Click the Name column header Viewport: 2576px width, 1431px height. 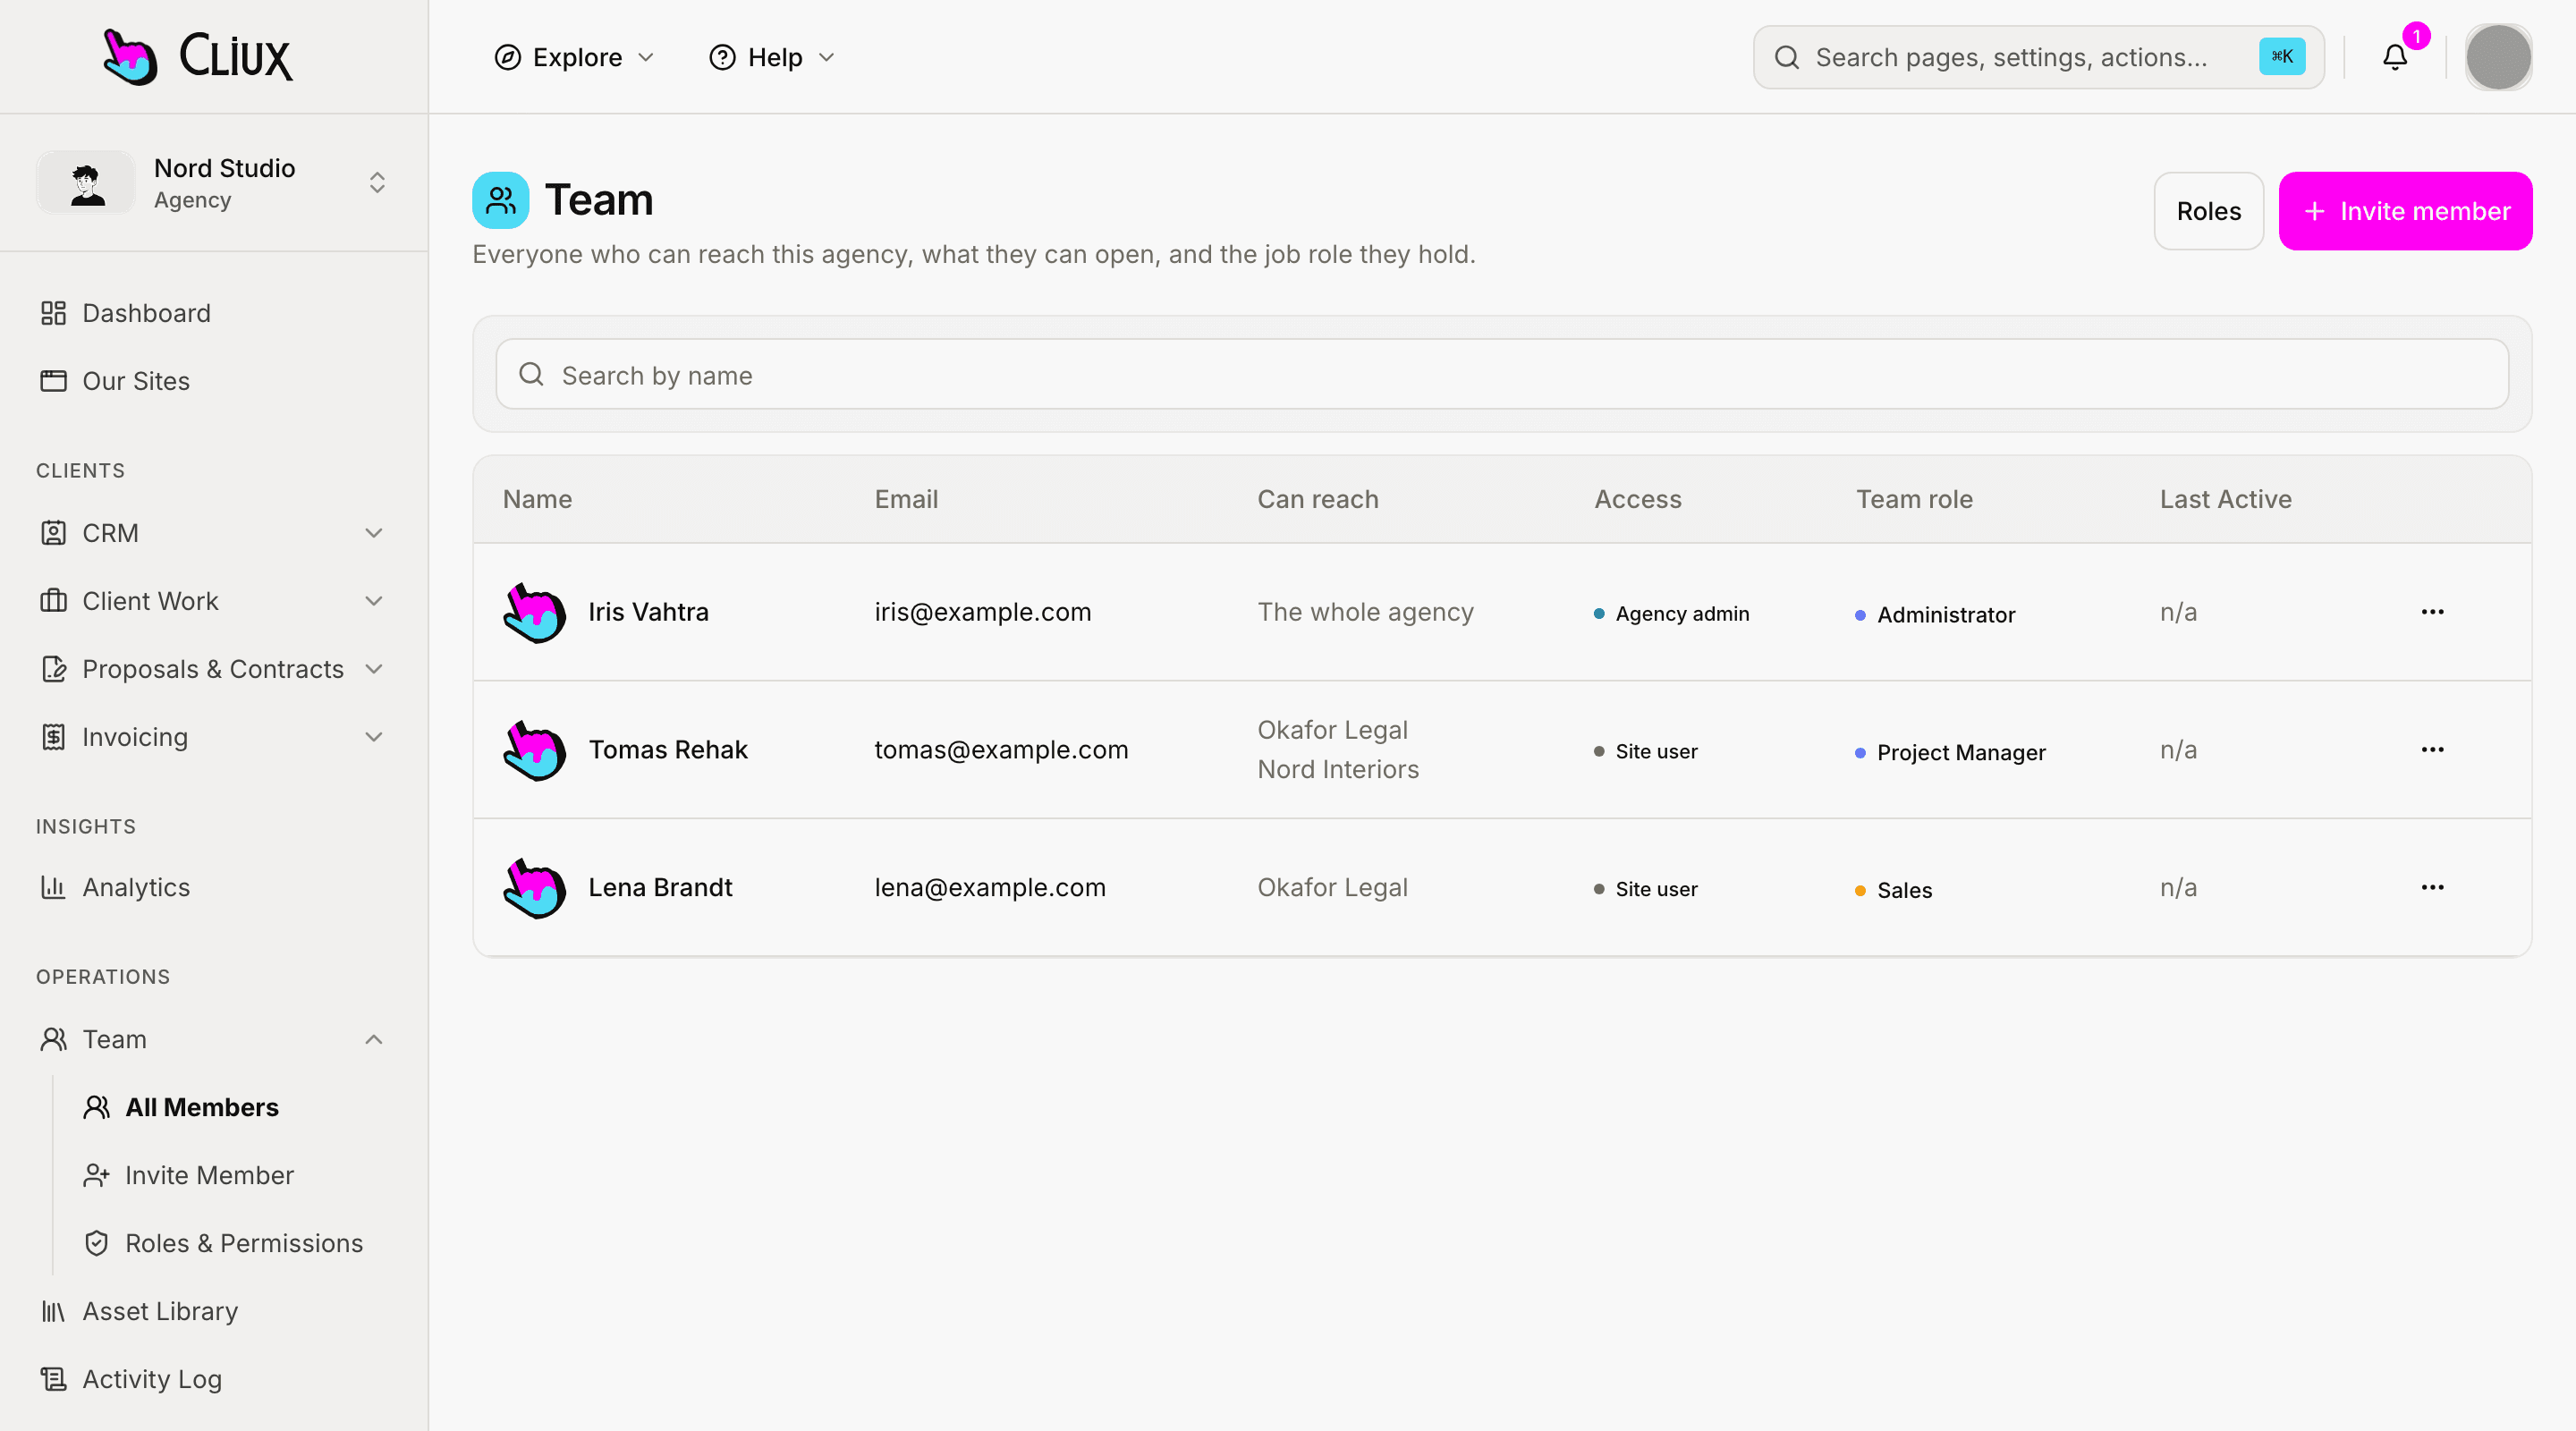coord(537,499)
